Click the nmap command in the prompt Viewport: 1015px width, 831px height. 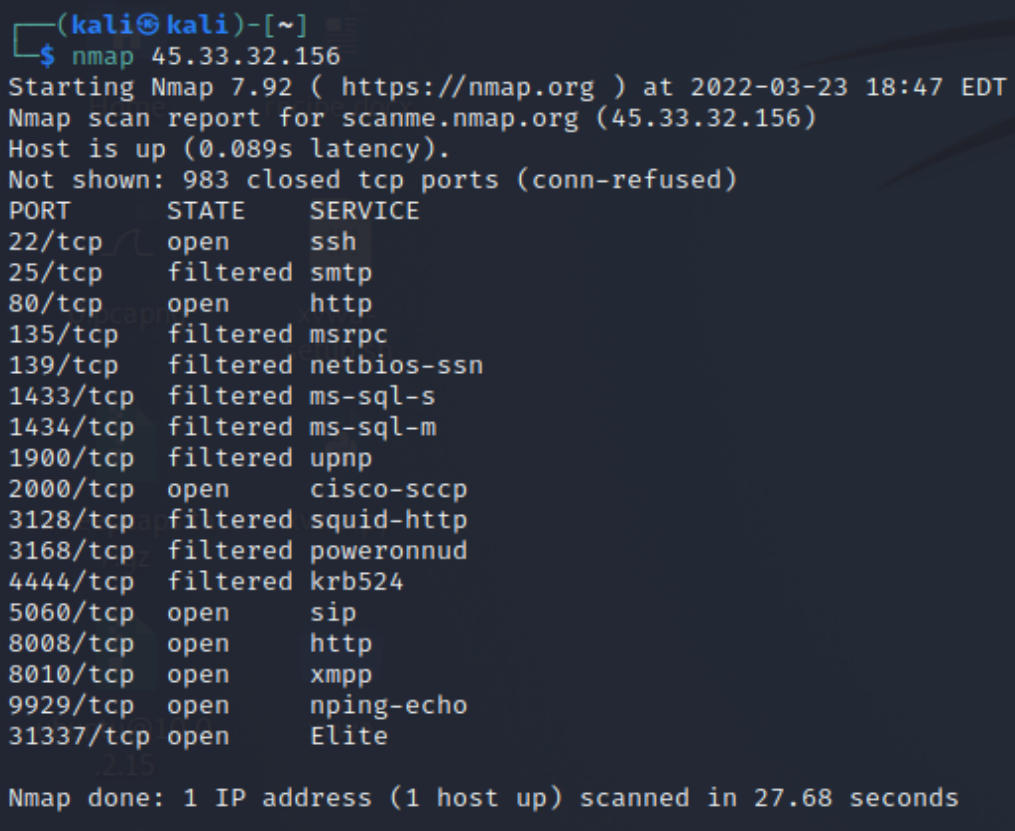(x=103, y=57)
